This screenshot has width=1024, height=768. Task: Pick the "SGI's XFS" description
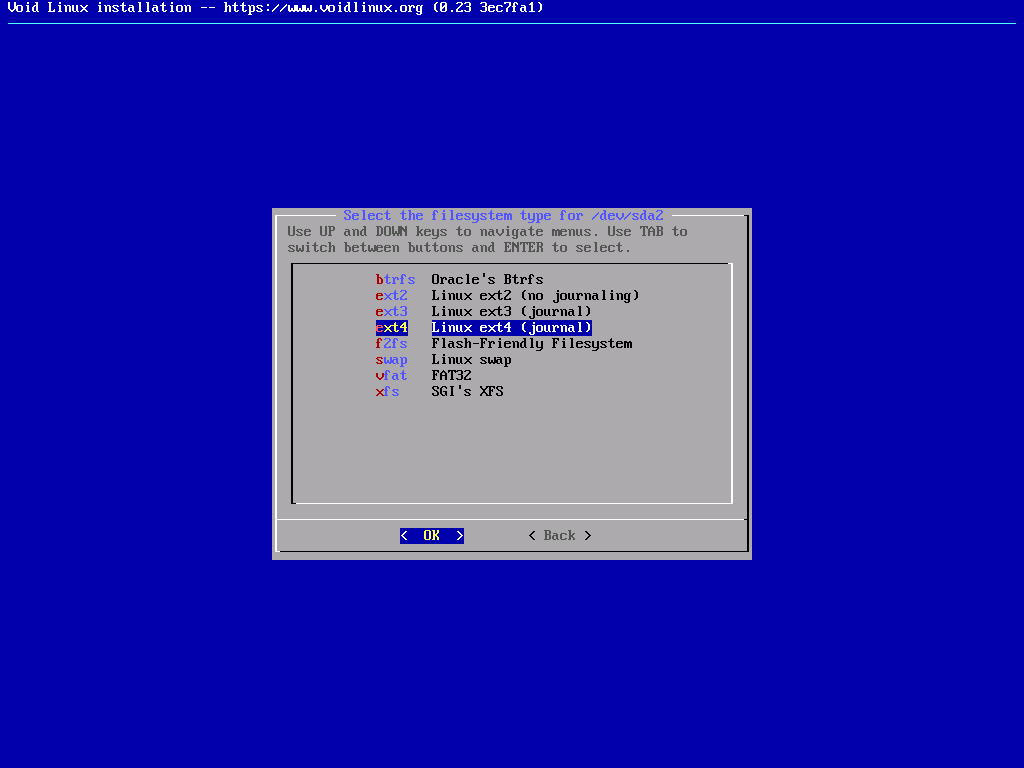click(467, 392)
